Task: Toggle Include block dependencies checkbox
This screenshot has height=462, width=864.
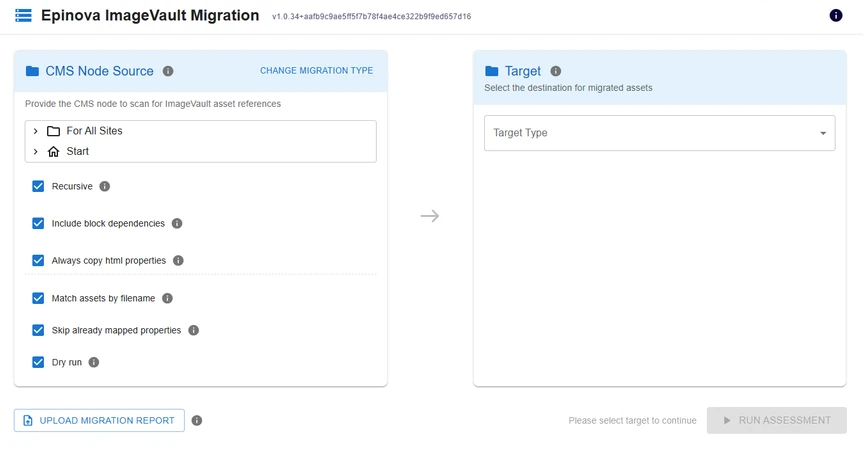Action: [38, 223]
